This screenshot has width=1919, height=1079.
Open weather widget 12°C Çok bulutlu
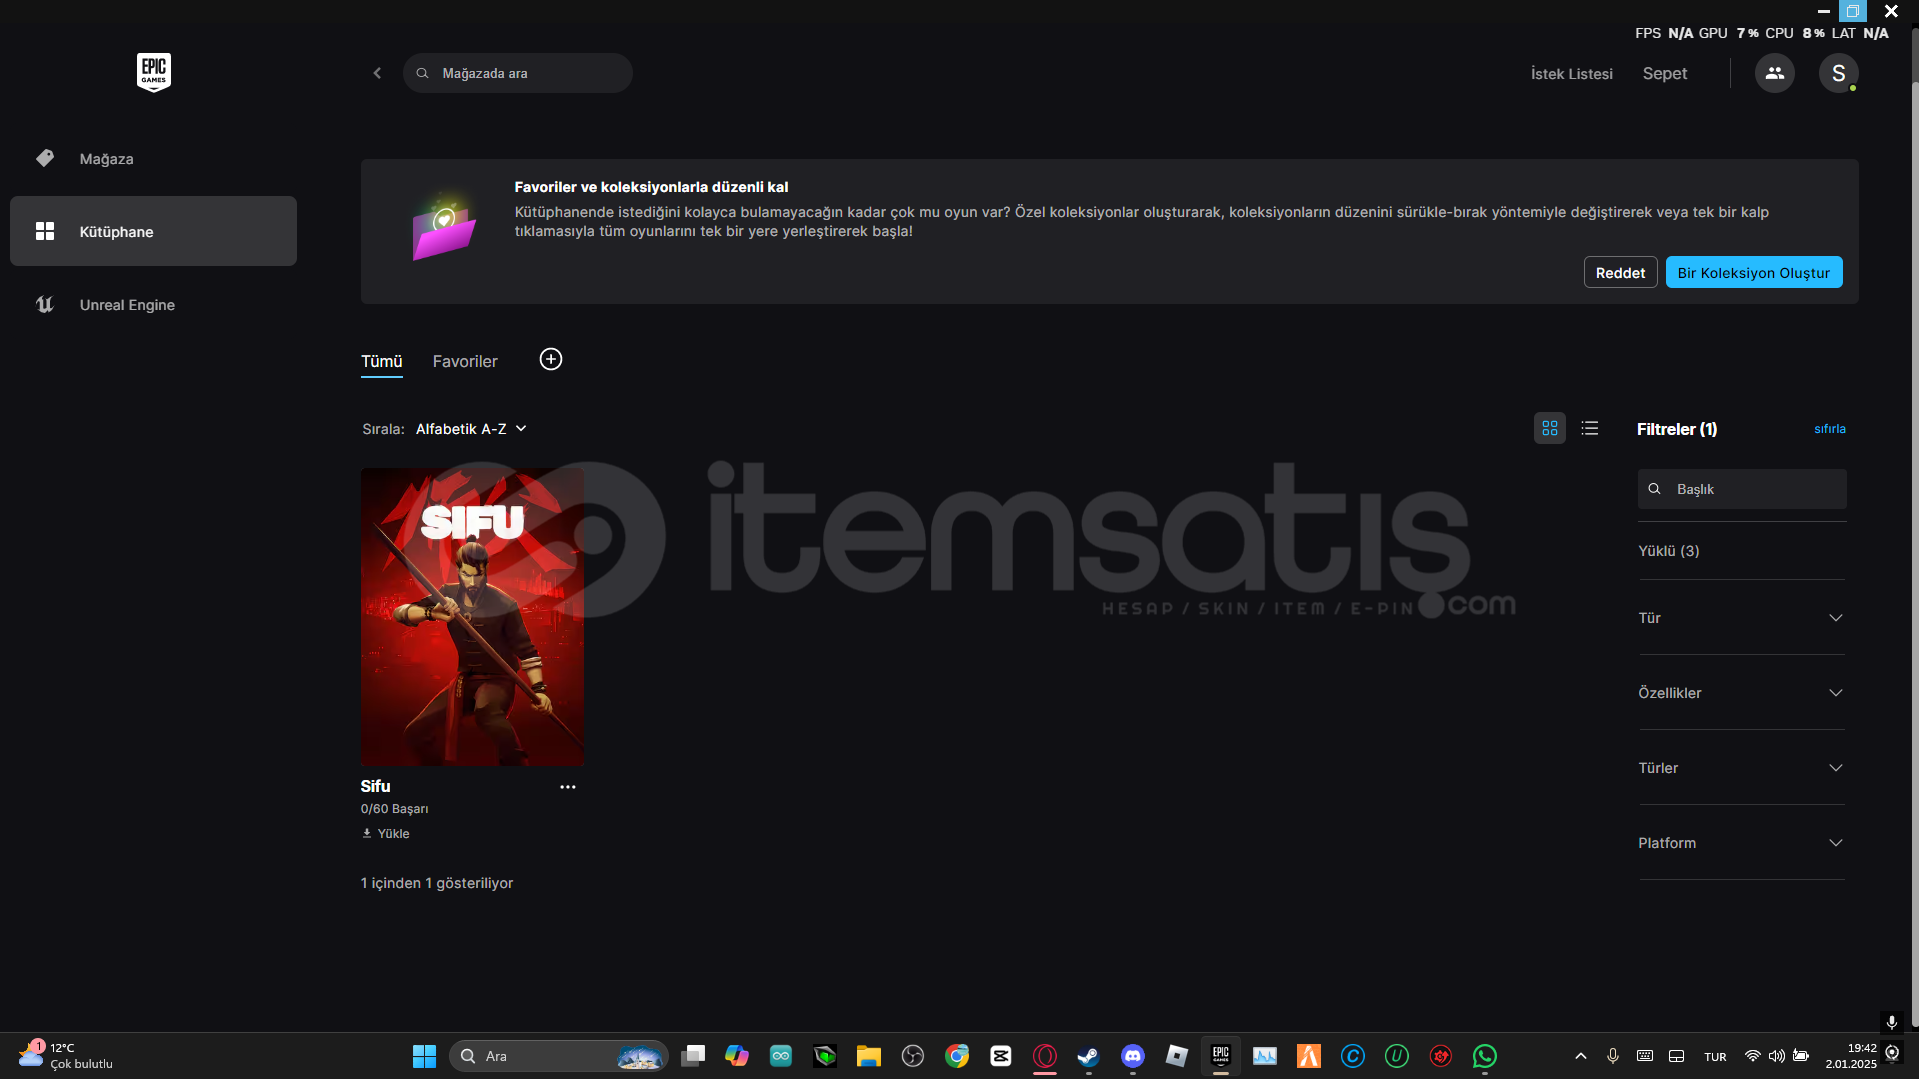pos(66,1056)
